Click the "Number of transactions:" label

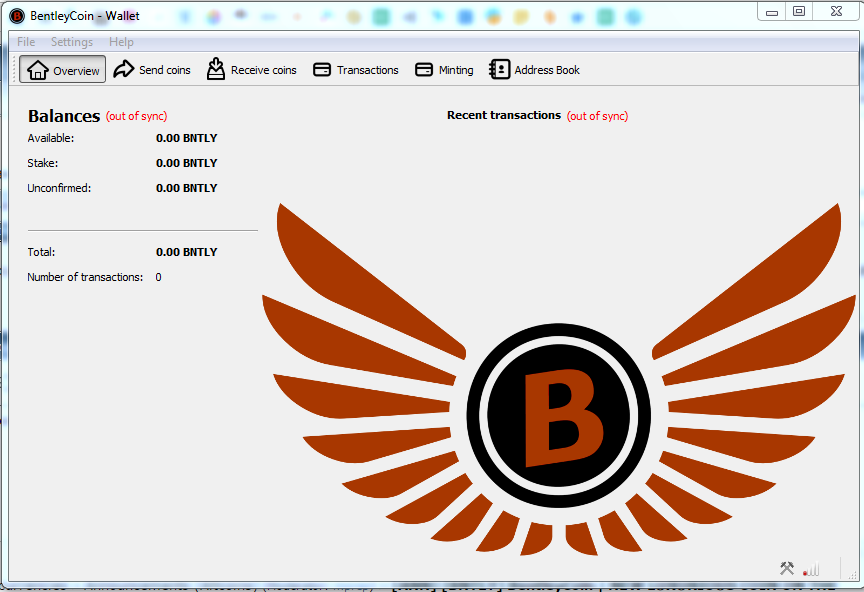pyautogui.click(x=85, y=277)
